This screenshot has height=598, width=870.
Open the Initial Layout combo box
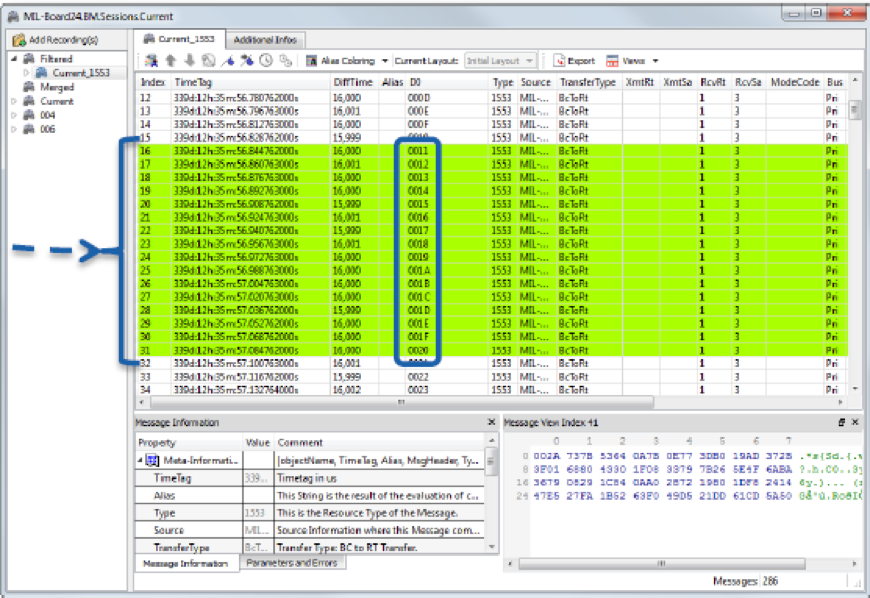click(x=500, y=60)
